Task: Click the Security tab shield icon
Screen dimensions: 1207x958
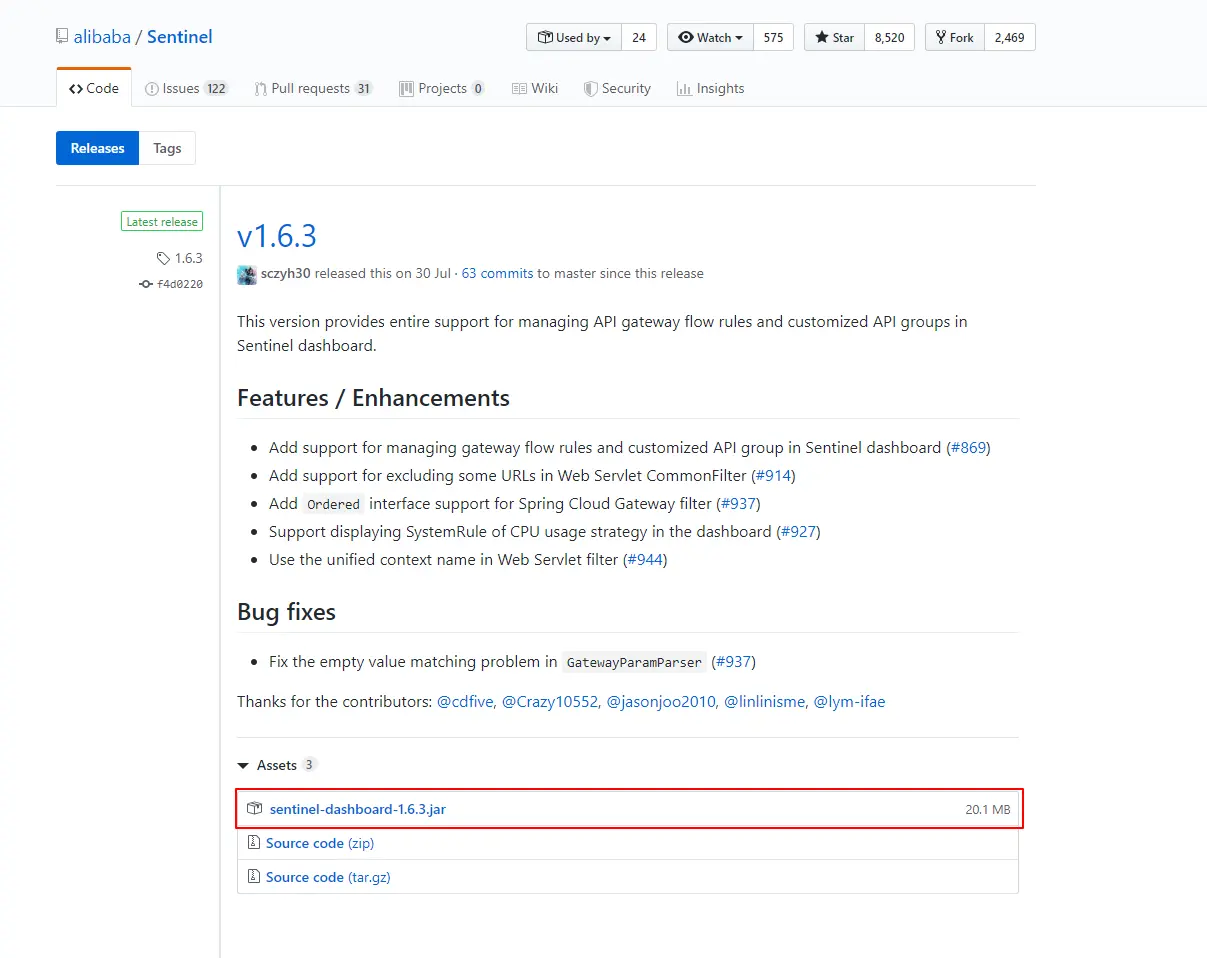Action: tap(591, 88)
